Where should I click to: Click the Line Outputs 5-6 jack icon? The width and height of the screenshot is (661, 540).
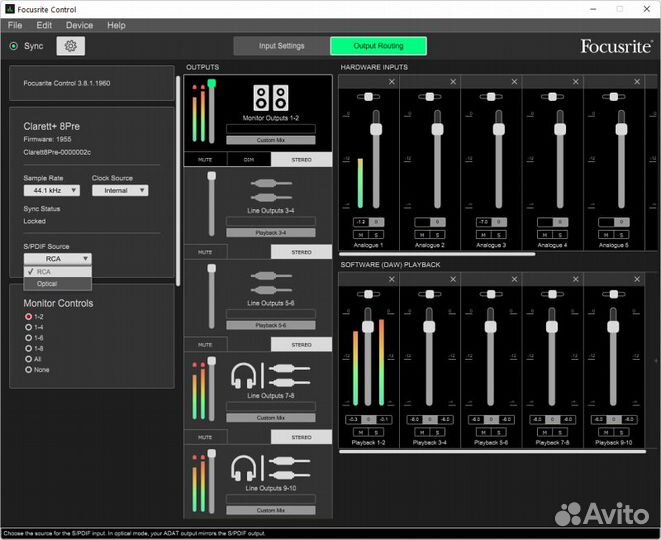(x=271, y=283)
